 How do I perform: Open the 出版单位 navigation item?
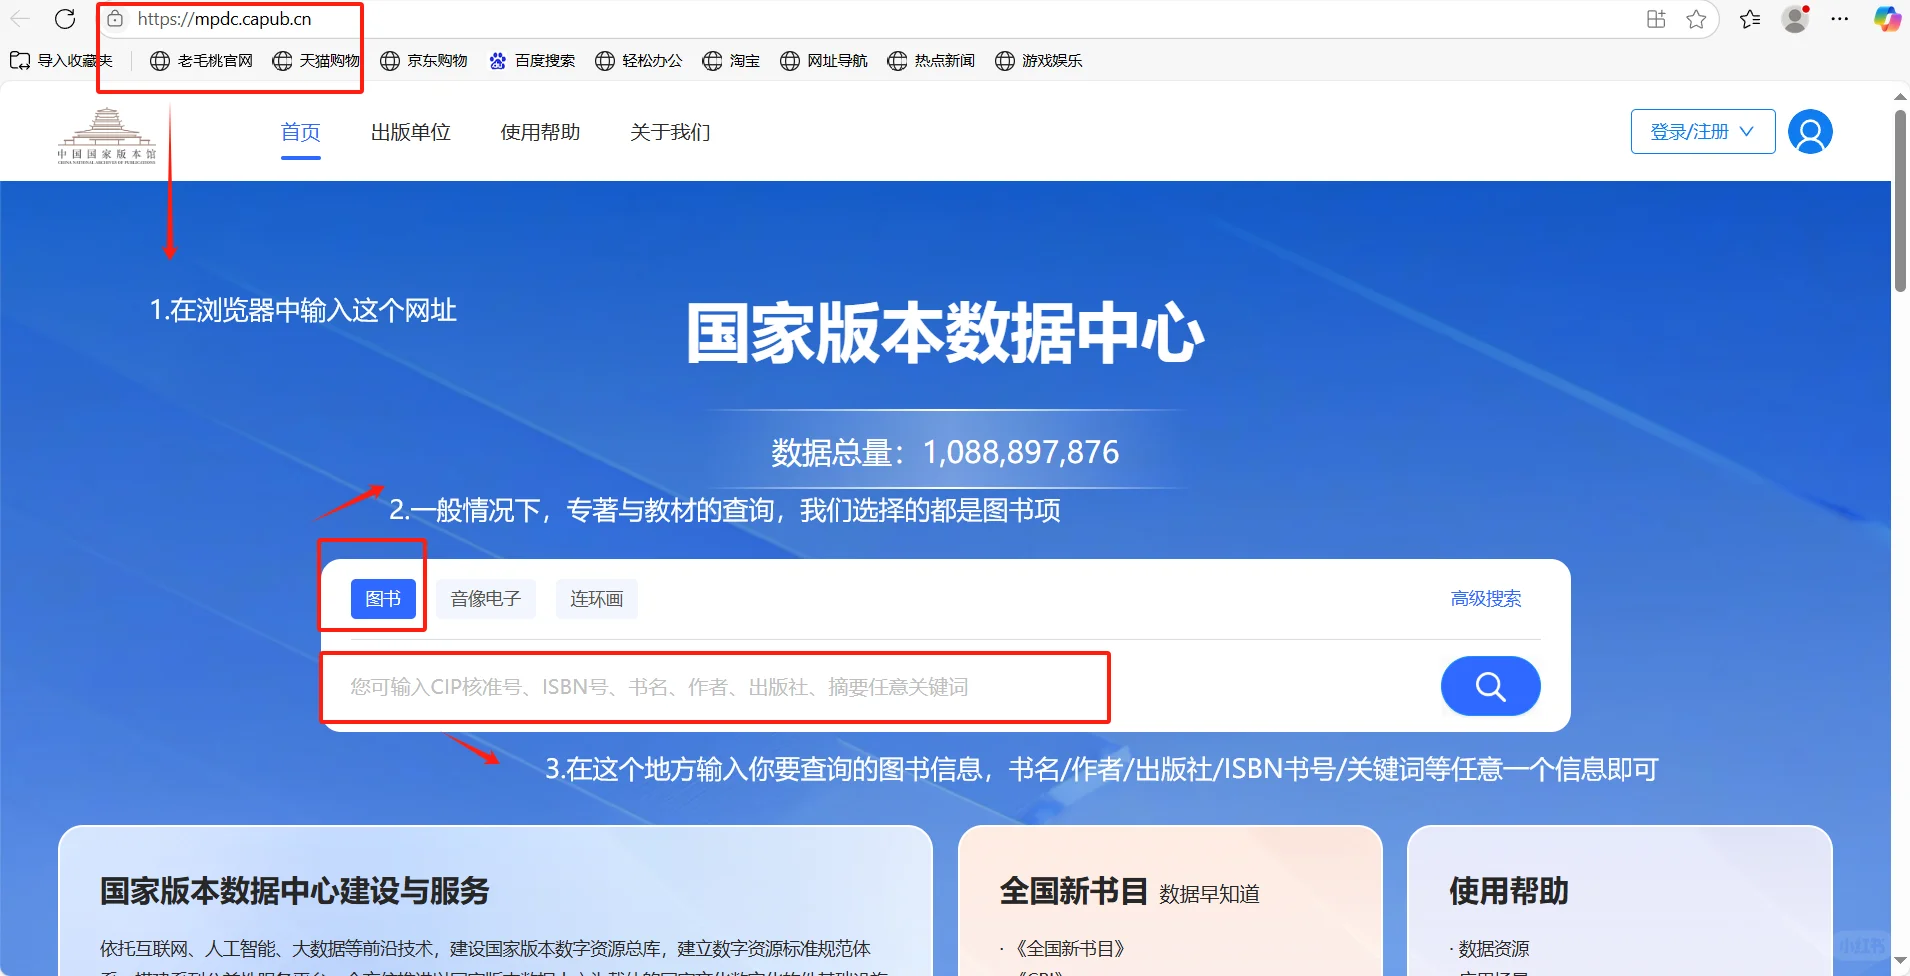click(x=411, y=132)
